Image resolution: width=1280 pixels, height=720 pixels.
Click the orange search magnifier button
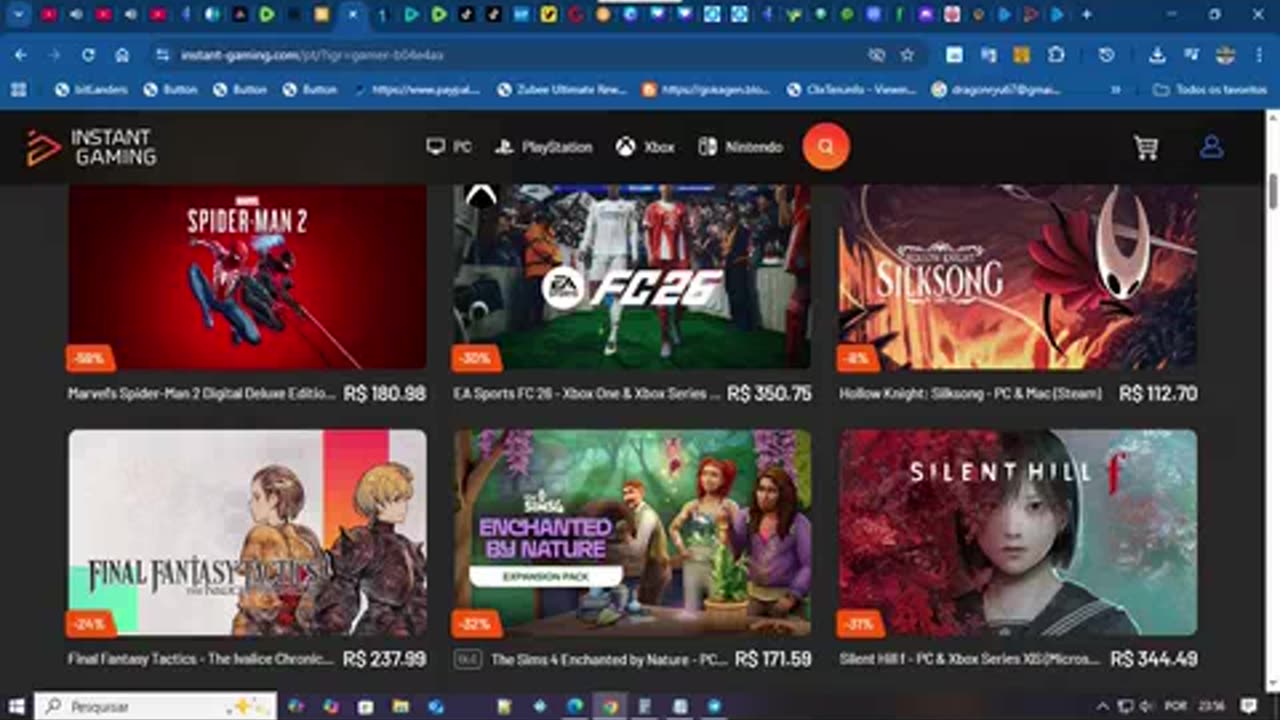(826, 147)
